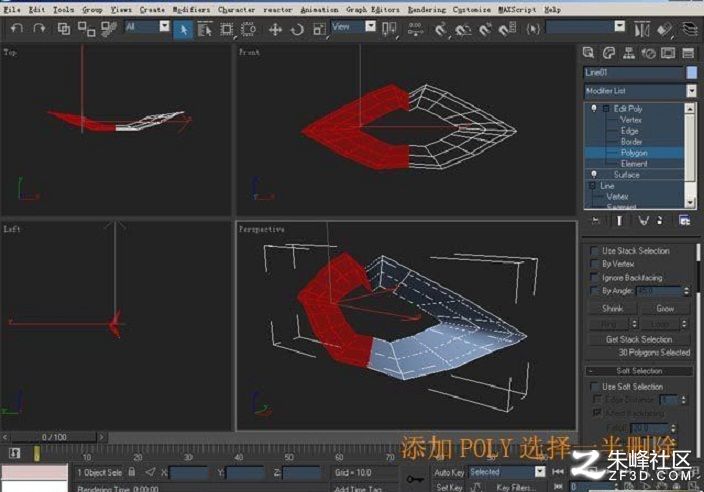Click the Undo arrow icon
The height and width of the screenshot is (492, 704).
click(17, 29)
